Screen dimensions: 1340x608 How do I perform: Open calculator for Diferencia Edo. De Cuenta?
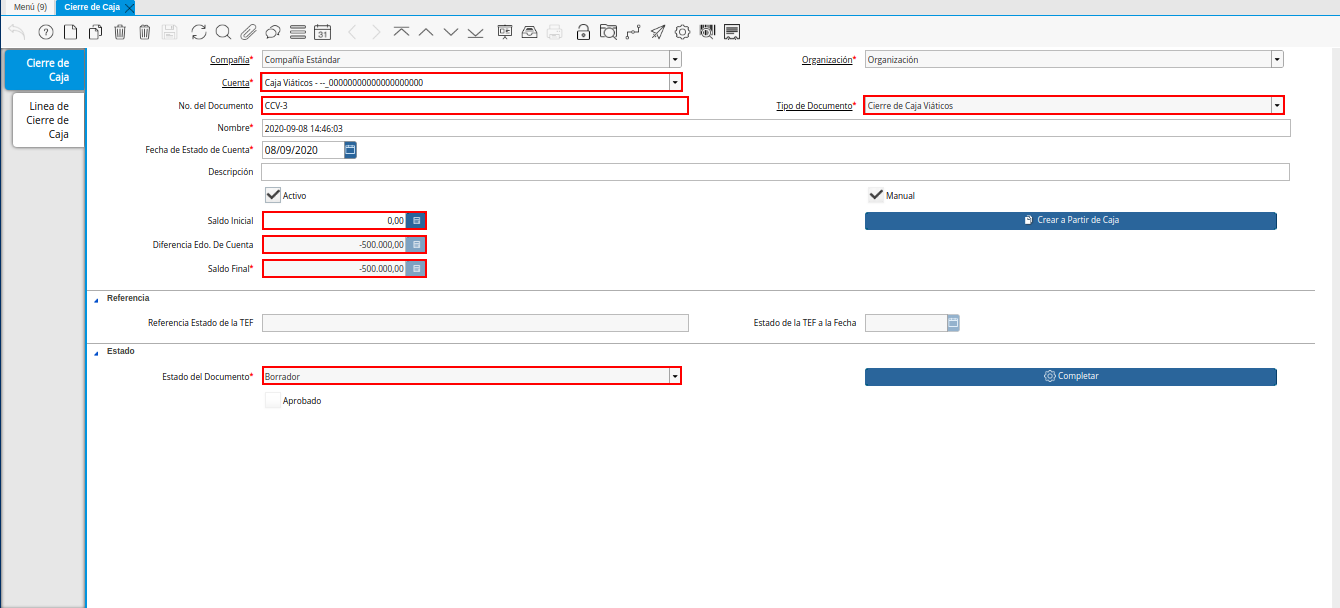417,244
